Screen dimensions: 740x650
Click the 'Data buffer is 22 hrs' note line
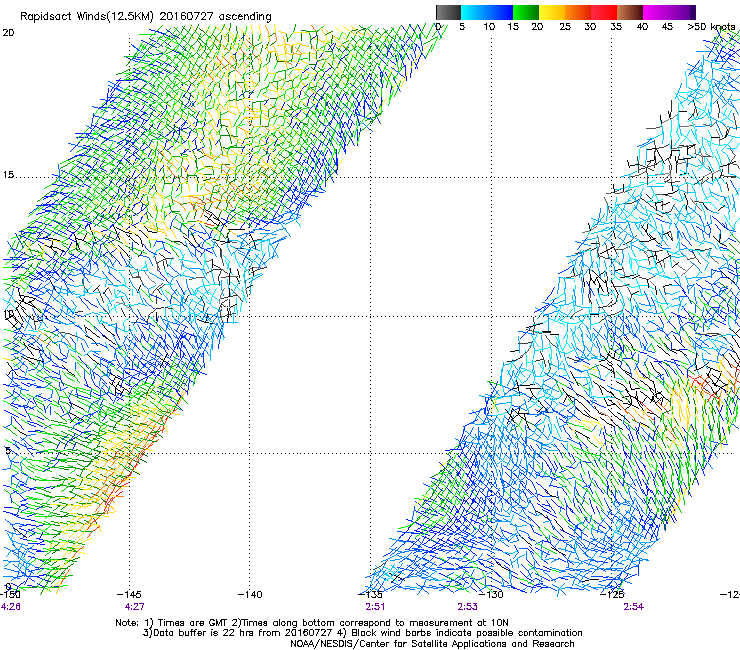[362, 633]
